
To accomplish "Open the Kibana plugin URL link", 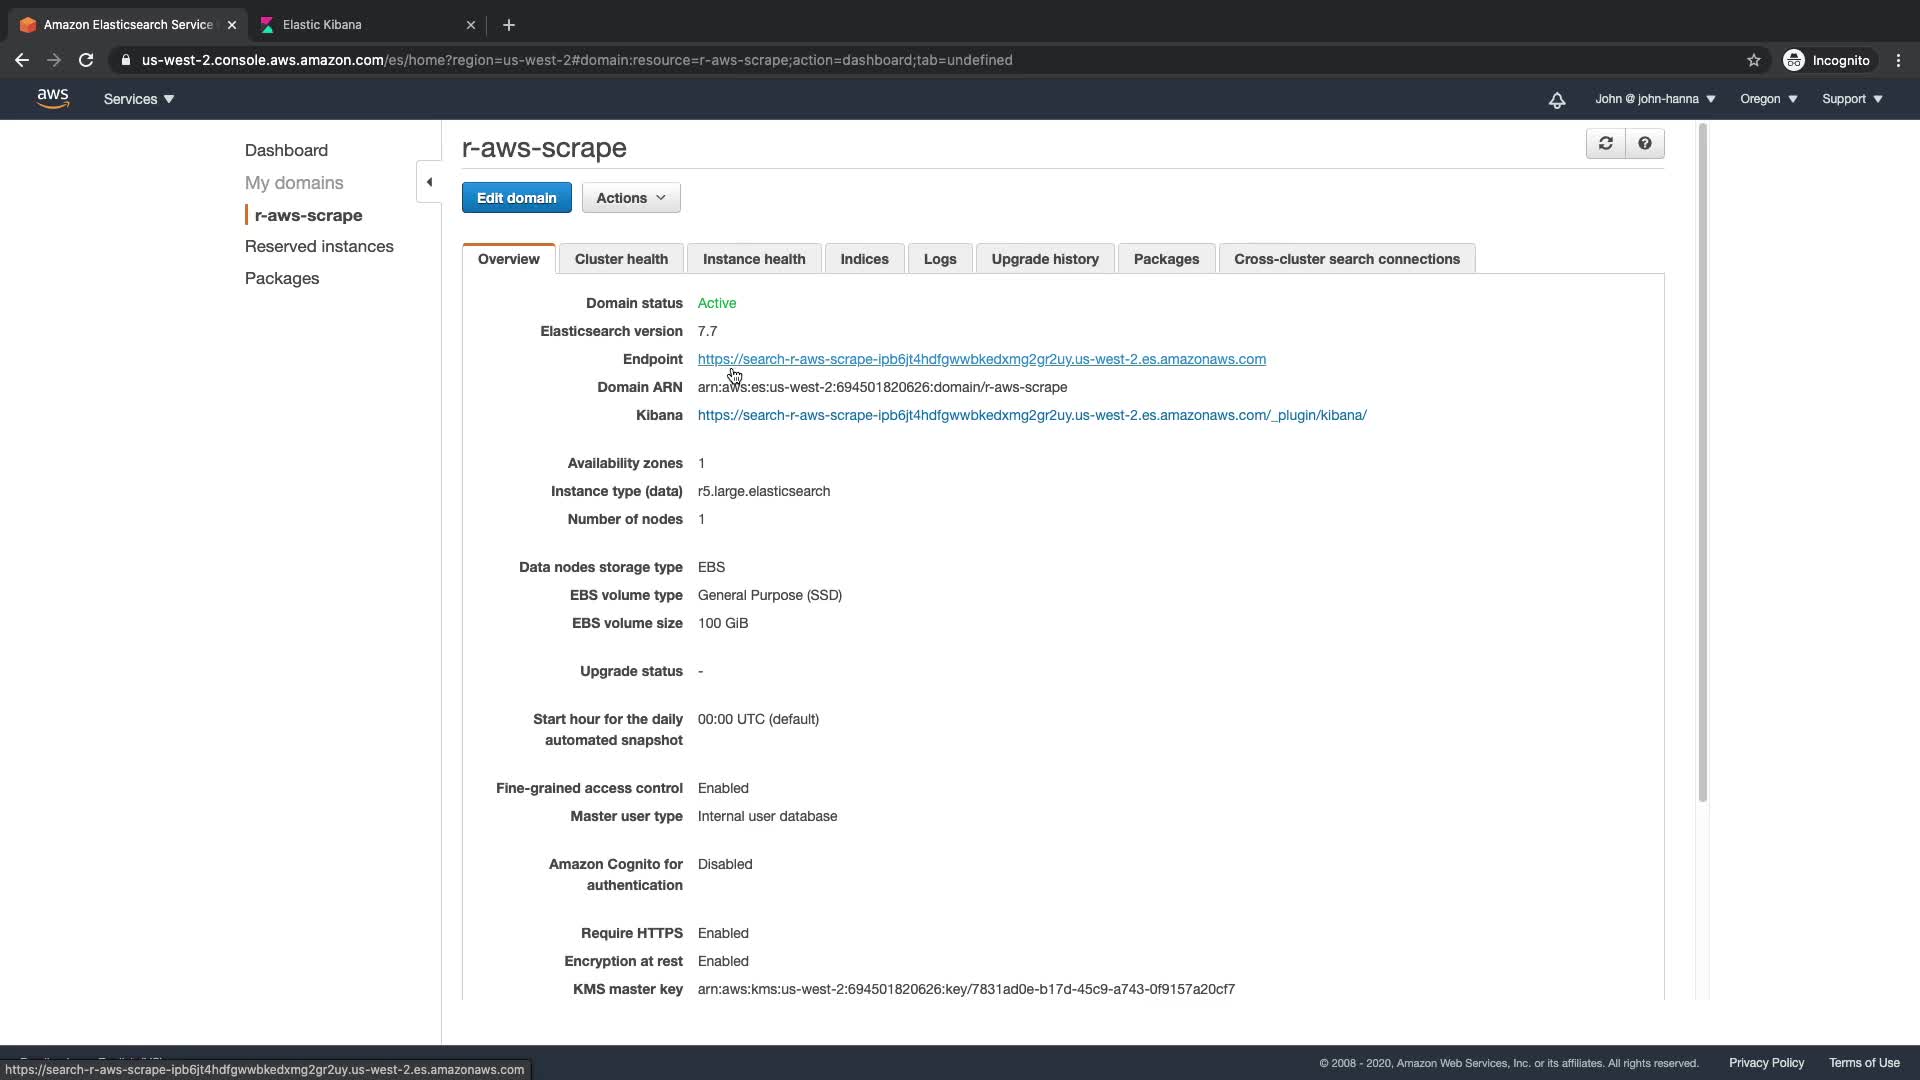I will tap(1031, 415).
